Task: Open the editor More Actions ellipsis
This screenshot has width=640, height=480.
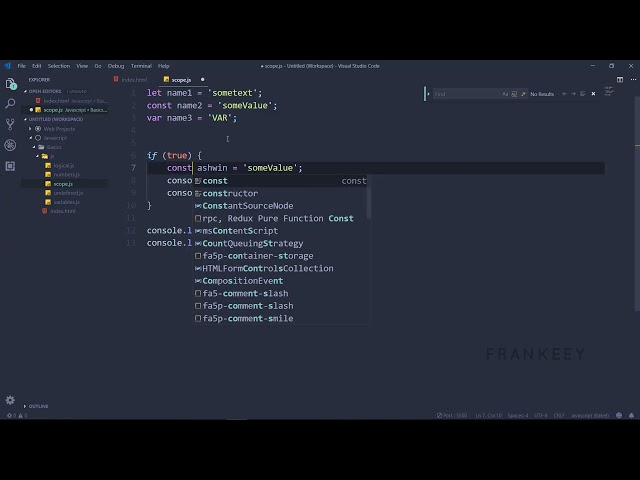Action: (633, 80)
